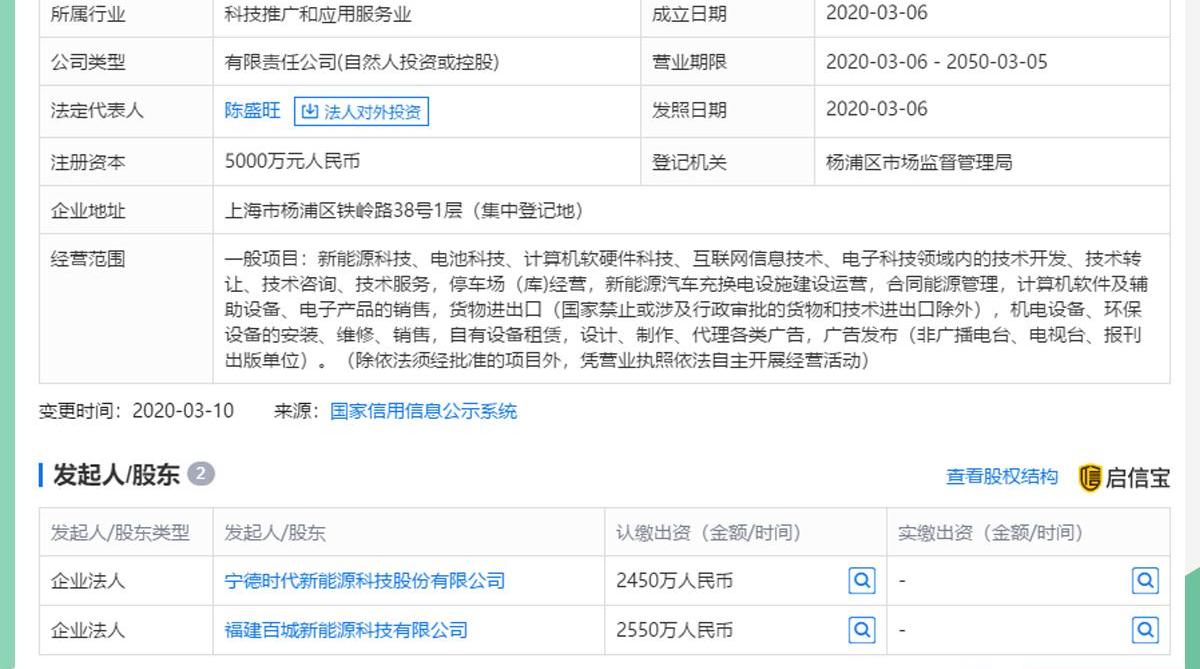Open 国家信用信息公示系统 source link

pyautogui.click(x=424, y=411)
